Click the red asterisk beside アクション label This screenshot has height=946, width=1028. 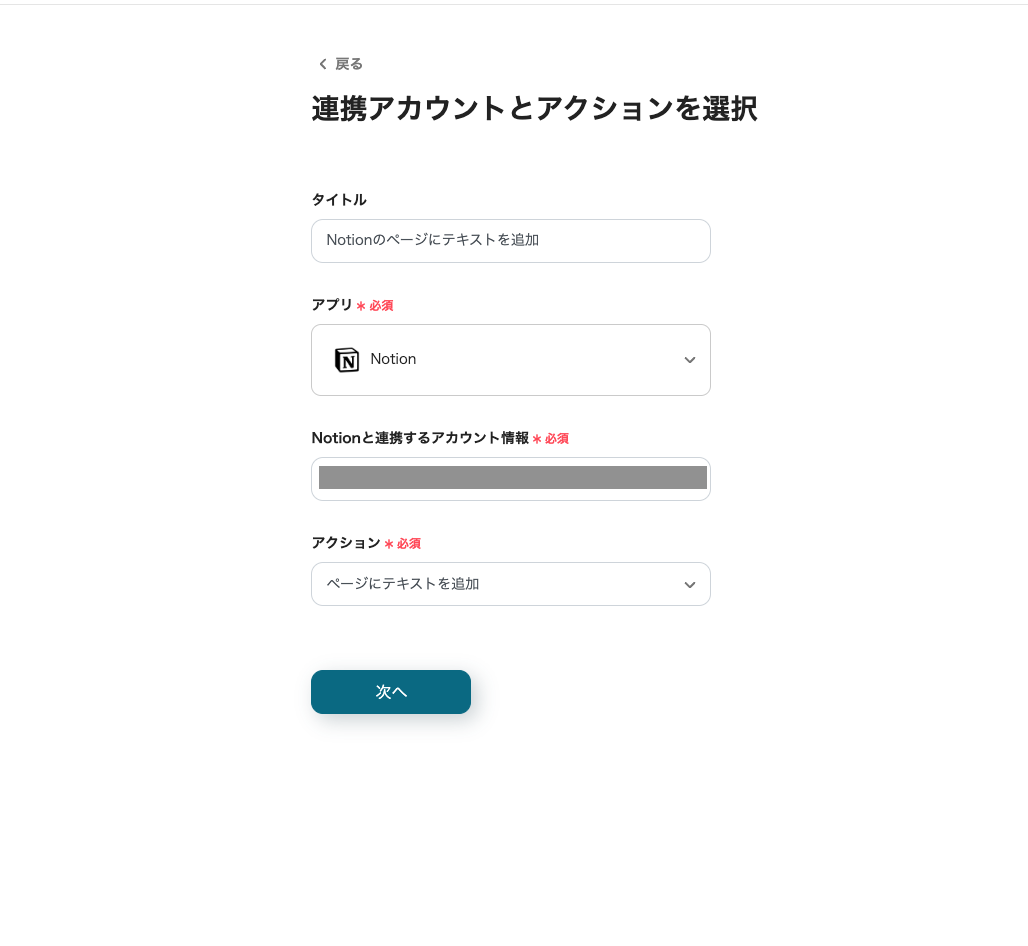coord(389,544)
